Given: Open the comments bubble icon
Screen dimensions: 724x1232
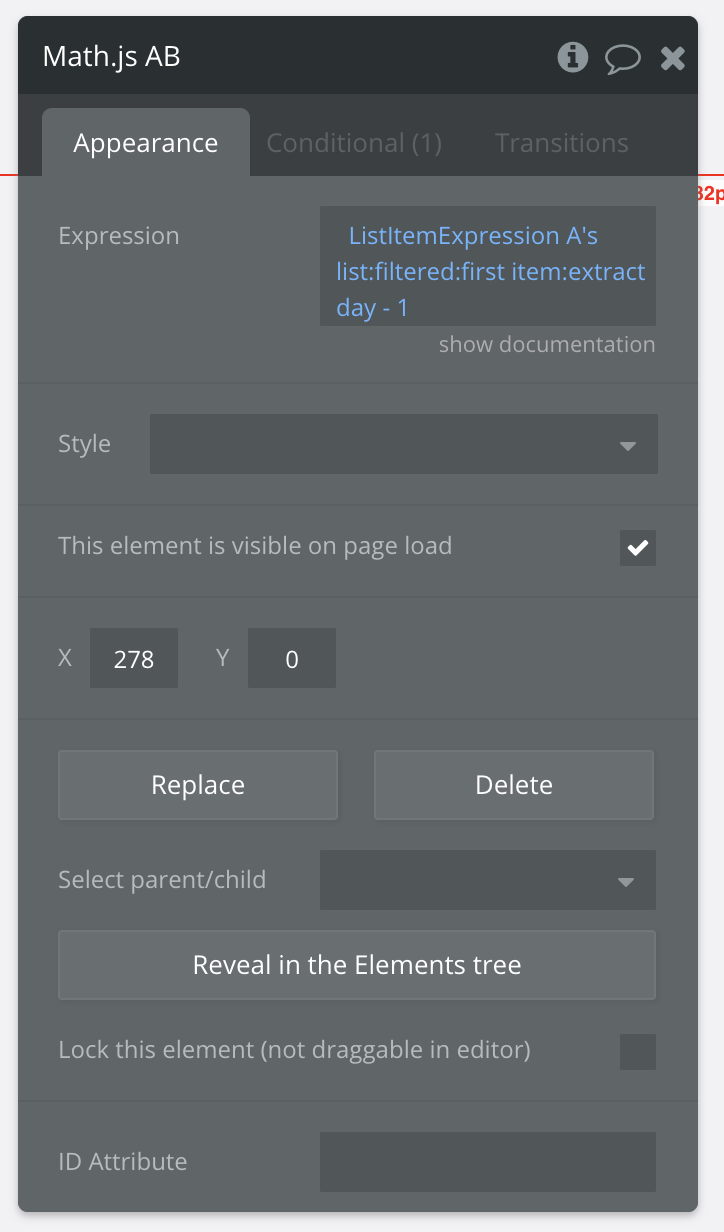Looking at the screenshot, I should (622, 57).
